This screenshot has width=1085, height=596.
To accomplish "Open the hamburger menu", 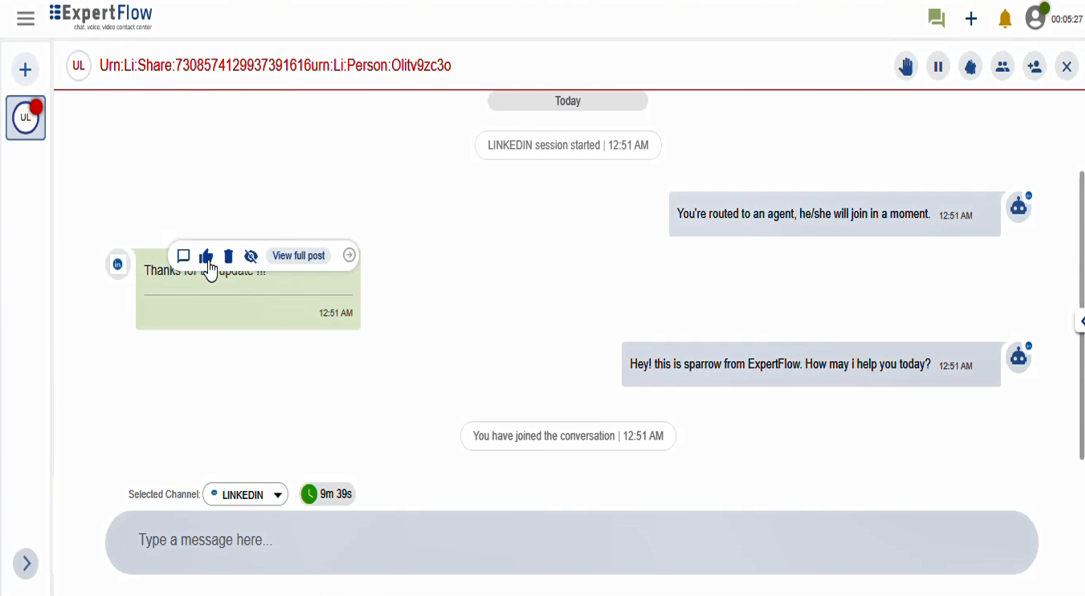I will coord(26,19).
